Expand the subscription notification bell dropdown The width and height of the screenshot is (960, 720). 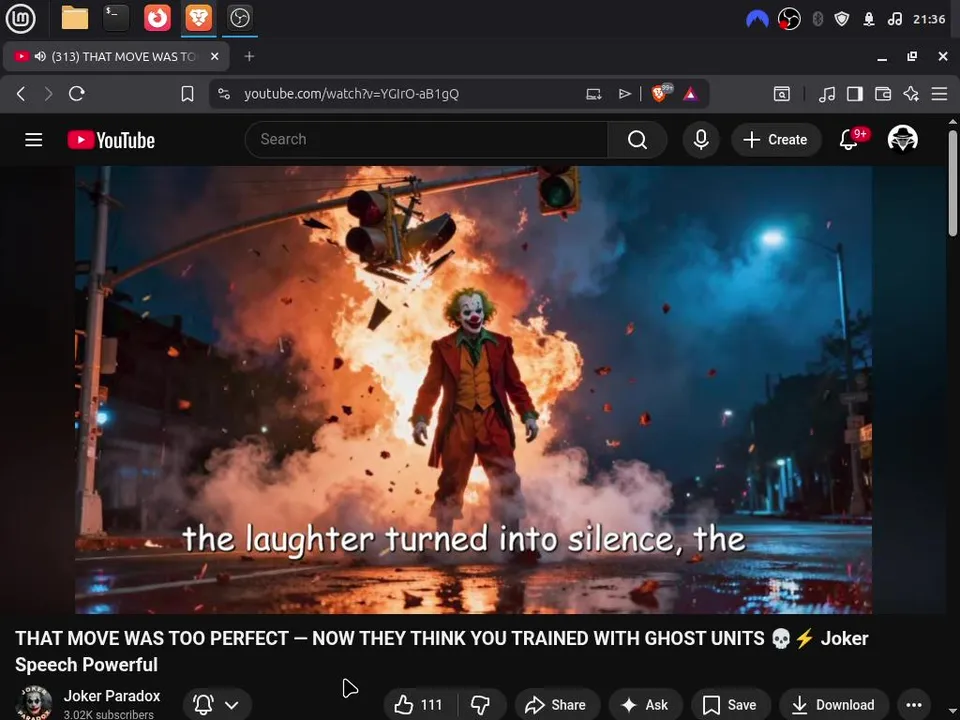(216, 705)
